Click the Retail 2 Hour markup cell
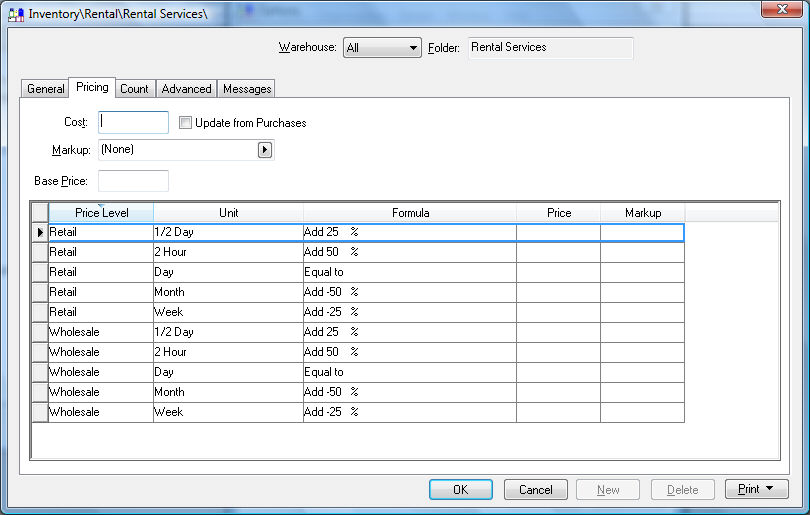The width and height of the screenshot is (810, 515). pyautogui.click(x=642, y=252)
